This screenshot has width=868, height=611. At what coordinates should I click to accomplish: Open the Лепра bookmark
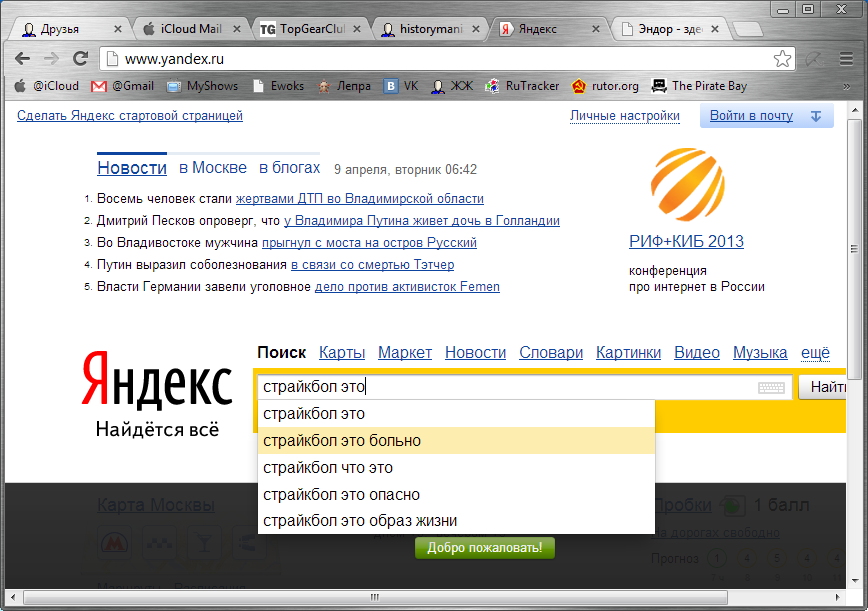(x=344, y=86)
